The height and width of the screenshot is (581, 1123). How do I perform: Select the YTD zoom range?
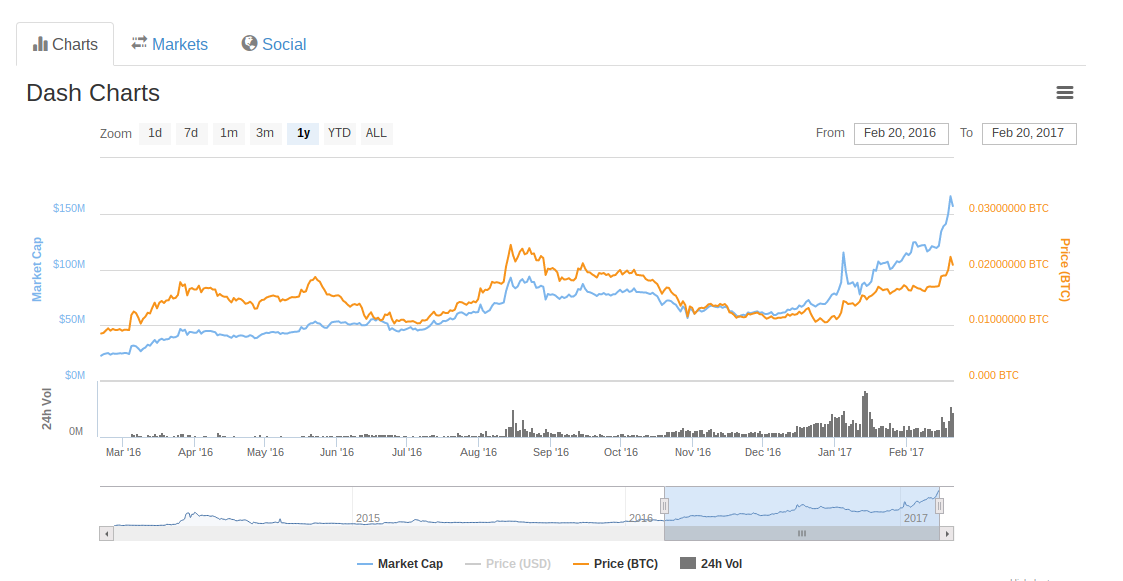[339, 133]
